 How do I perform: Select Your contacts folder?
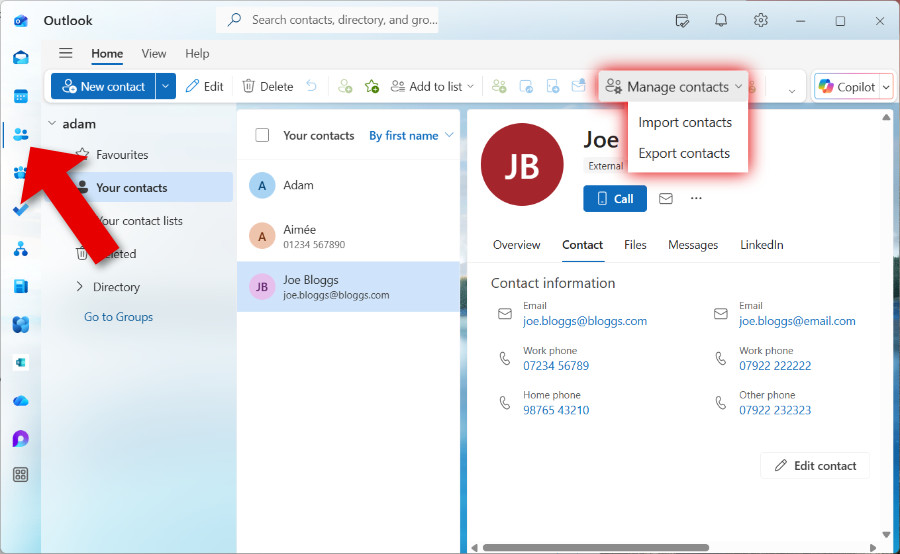[x=139, y=187]
